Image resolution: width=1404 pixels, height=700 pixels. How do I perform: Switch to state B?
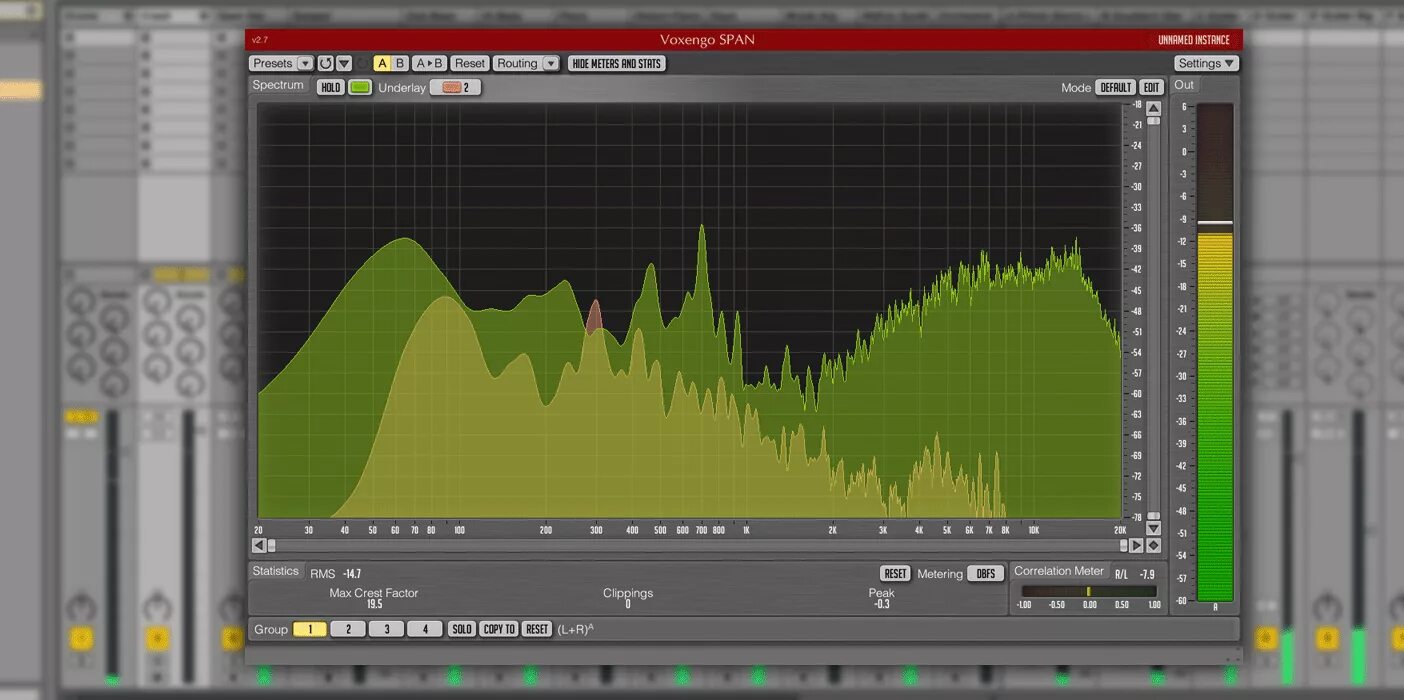400,63
